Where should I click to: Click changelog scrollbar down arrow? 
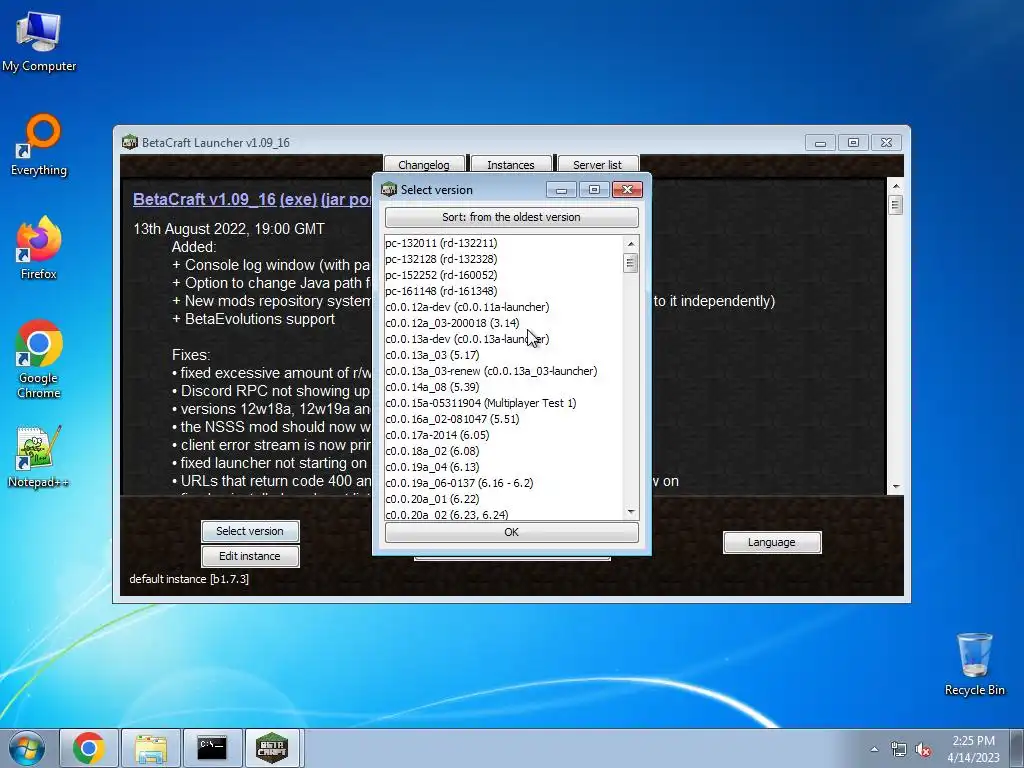point(896,486)
